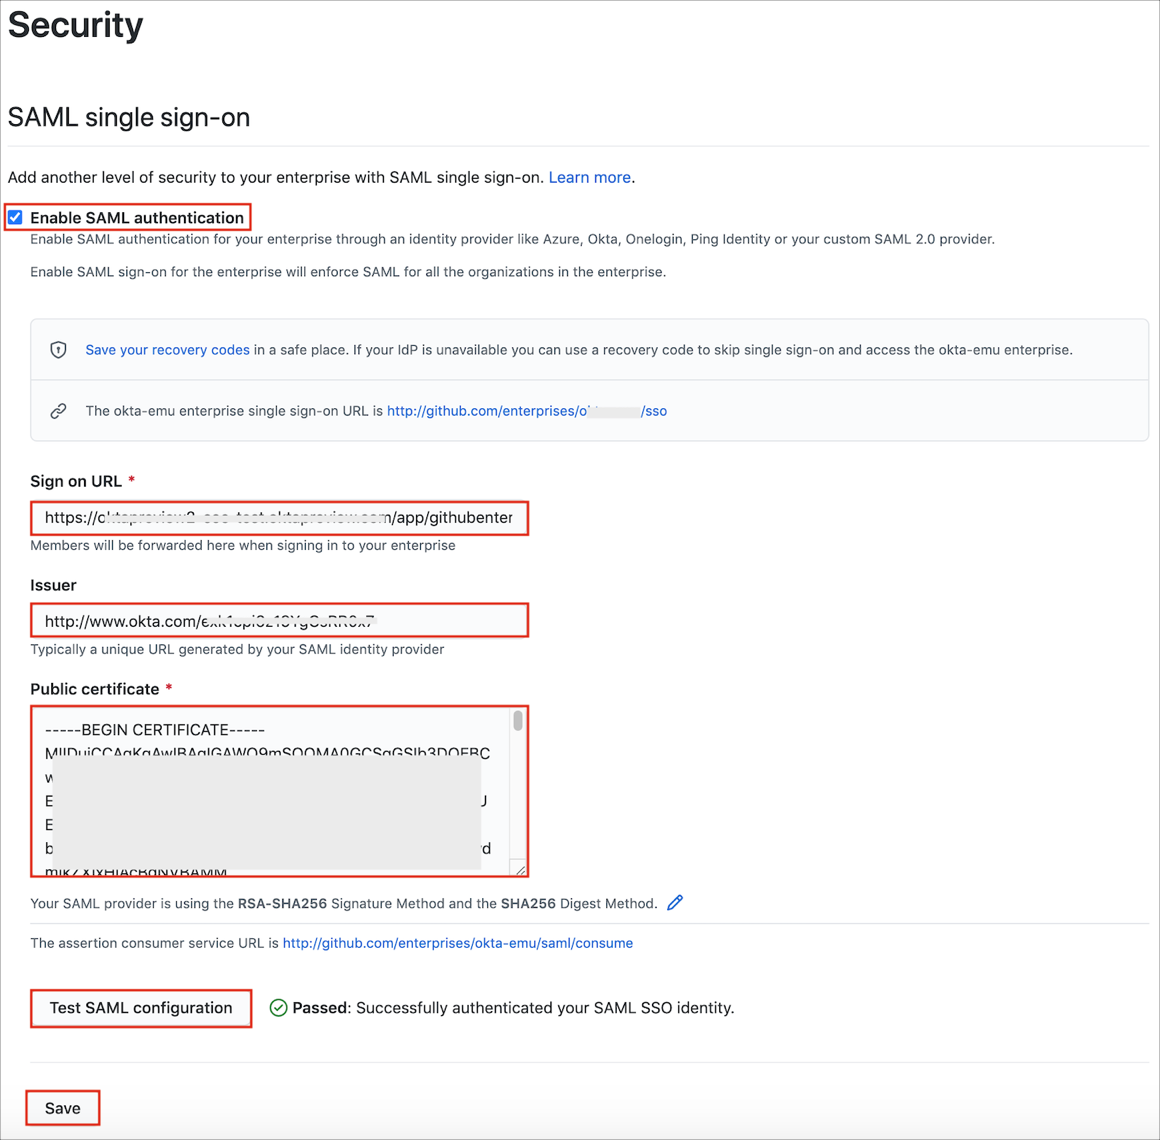Click the chain link icon beside SSO URL
1160x1140 pixels.
pyautogui.click(x=59, y=411)
